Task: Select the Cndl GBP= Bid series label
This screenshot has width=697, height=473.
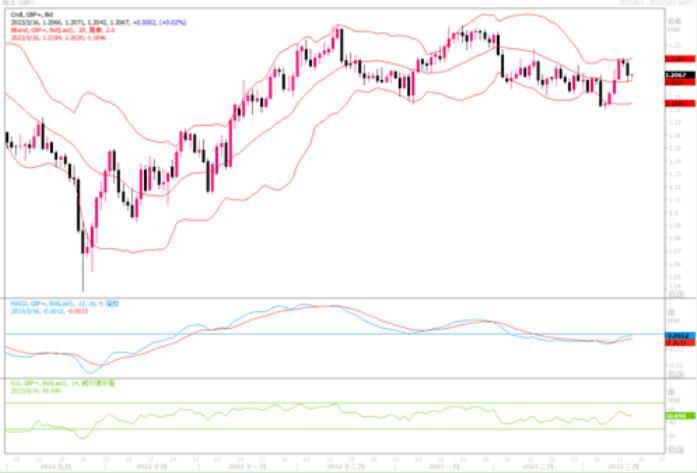Action: click(x=32, y=15)
